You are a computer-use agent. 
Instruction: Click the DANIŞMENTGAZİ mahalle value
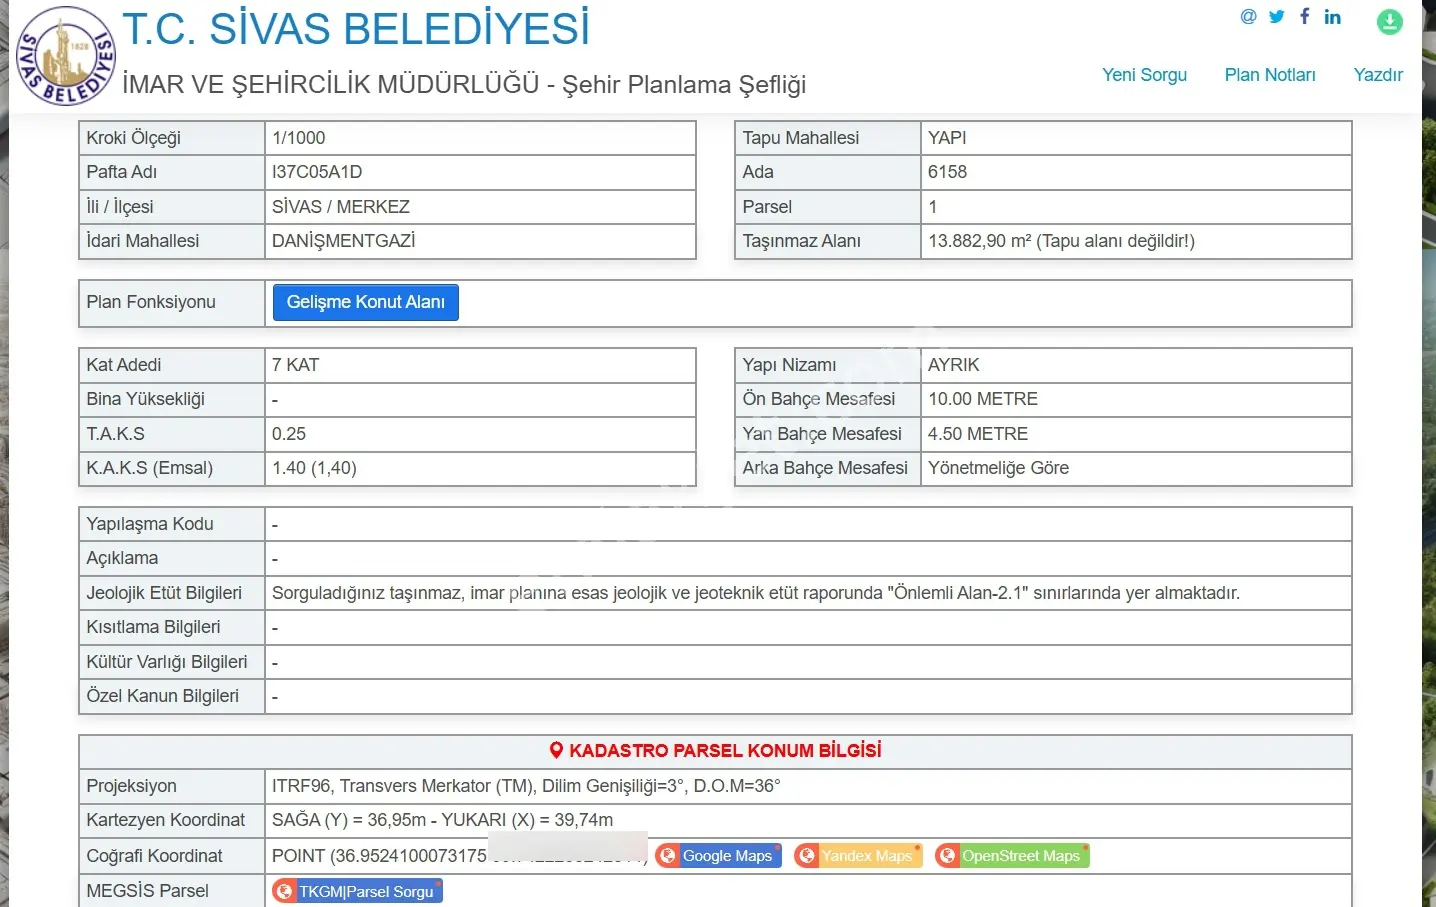[x=343, y=241]
